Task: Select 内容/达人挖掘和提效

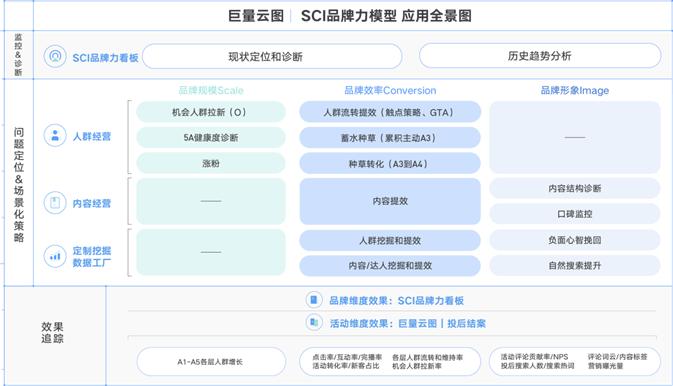Action: (390, 266)
